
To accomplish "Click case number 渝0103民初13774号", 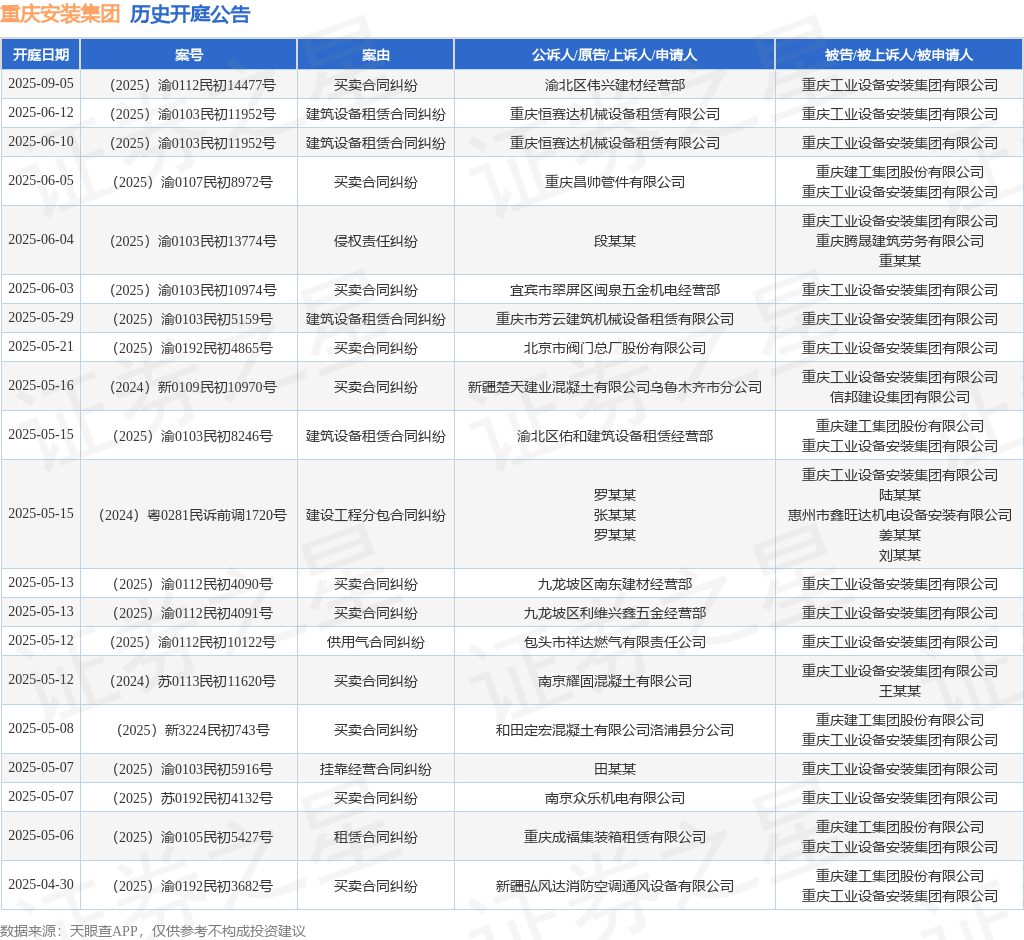I will (x=217, y=242).
